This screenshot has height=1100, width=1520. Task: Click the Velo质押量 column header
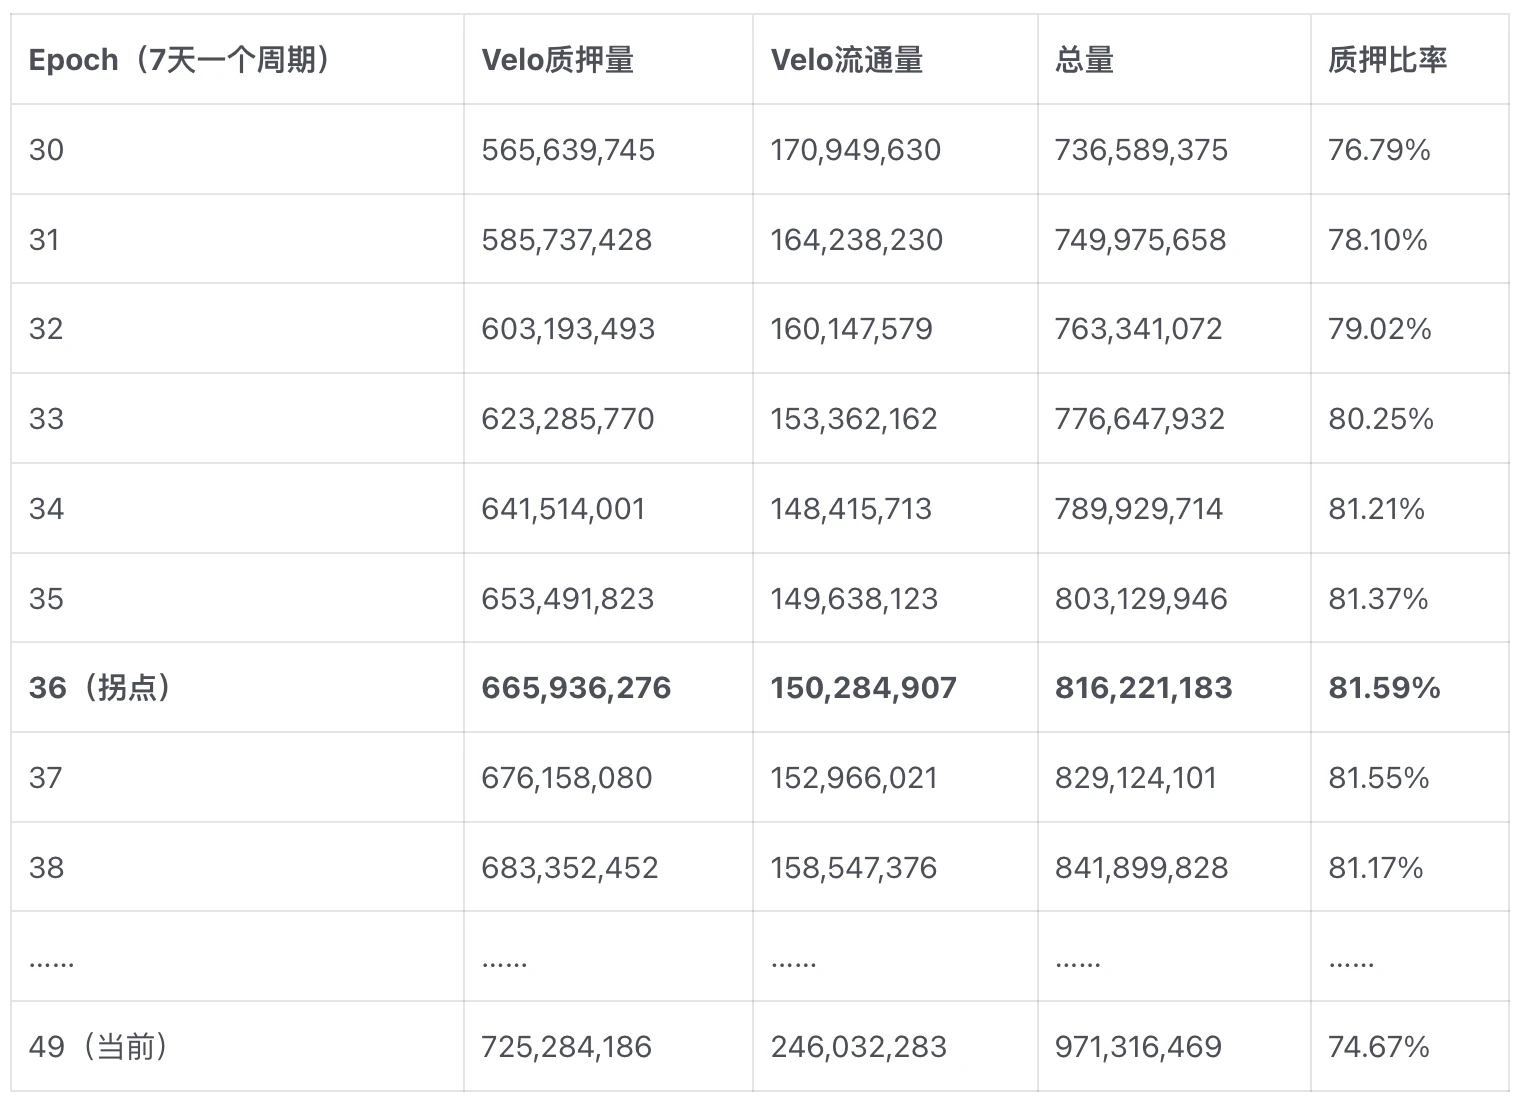pyautogui.click(x=557, y=60)
